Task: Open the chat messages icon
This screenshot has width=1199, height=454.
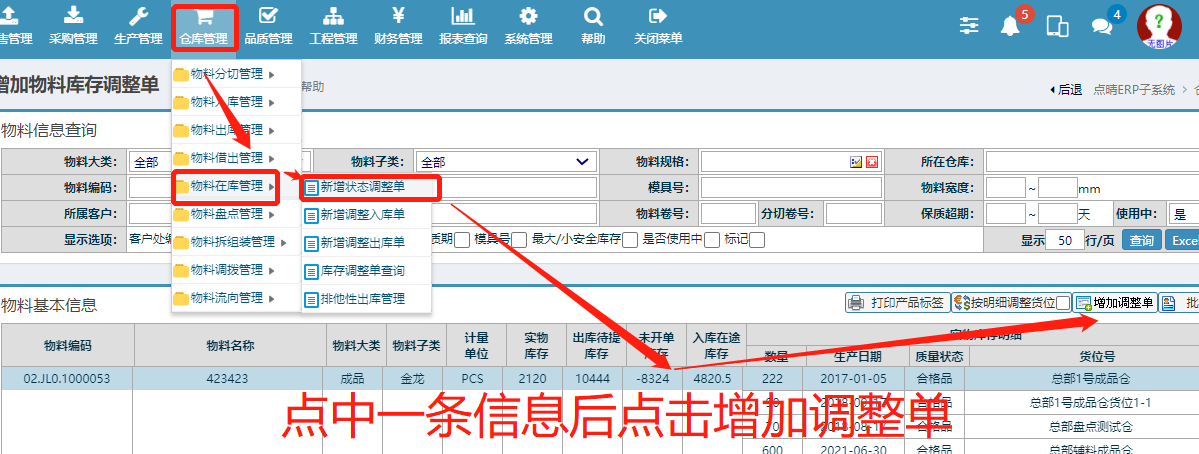Action: 1101,27
